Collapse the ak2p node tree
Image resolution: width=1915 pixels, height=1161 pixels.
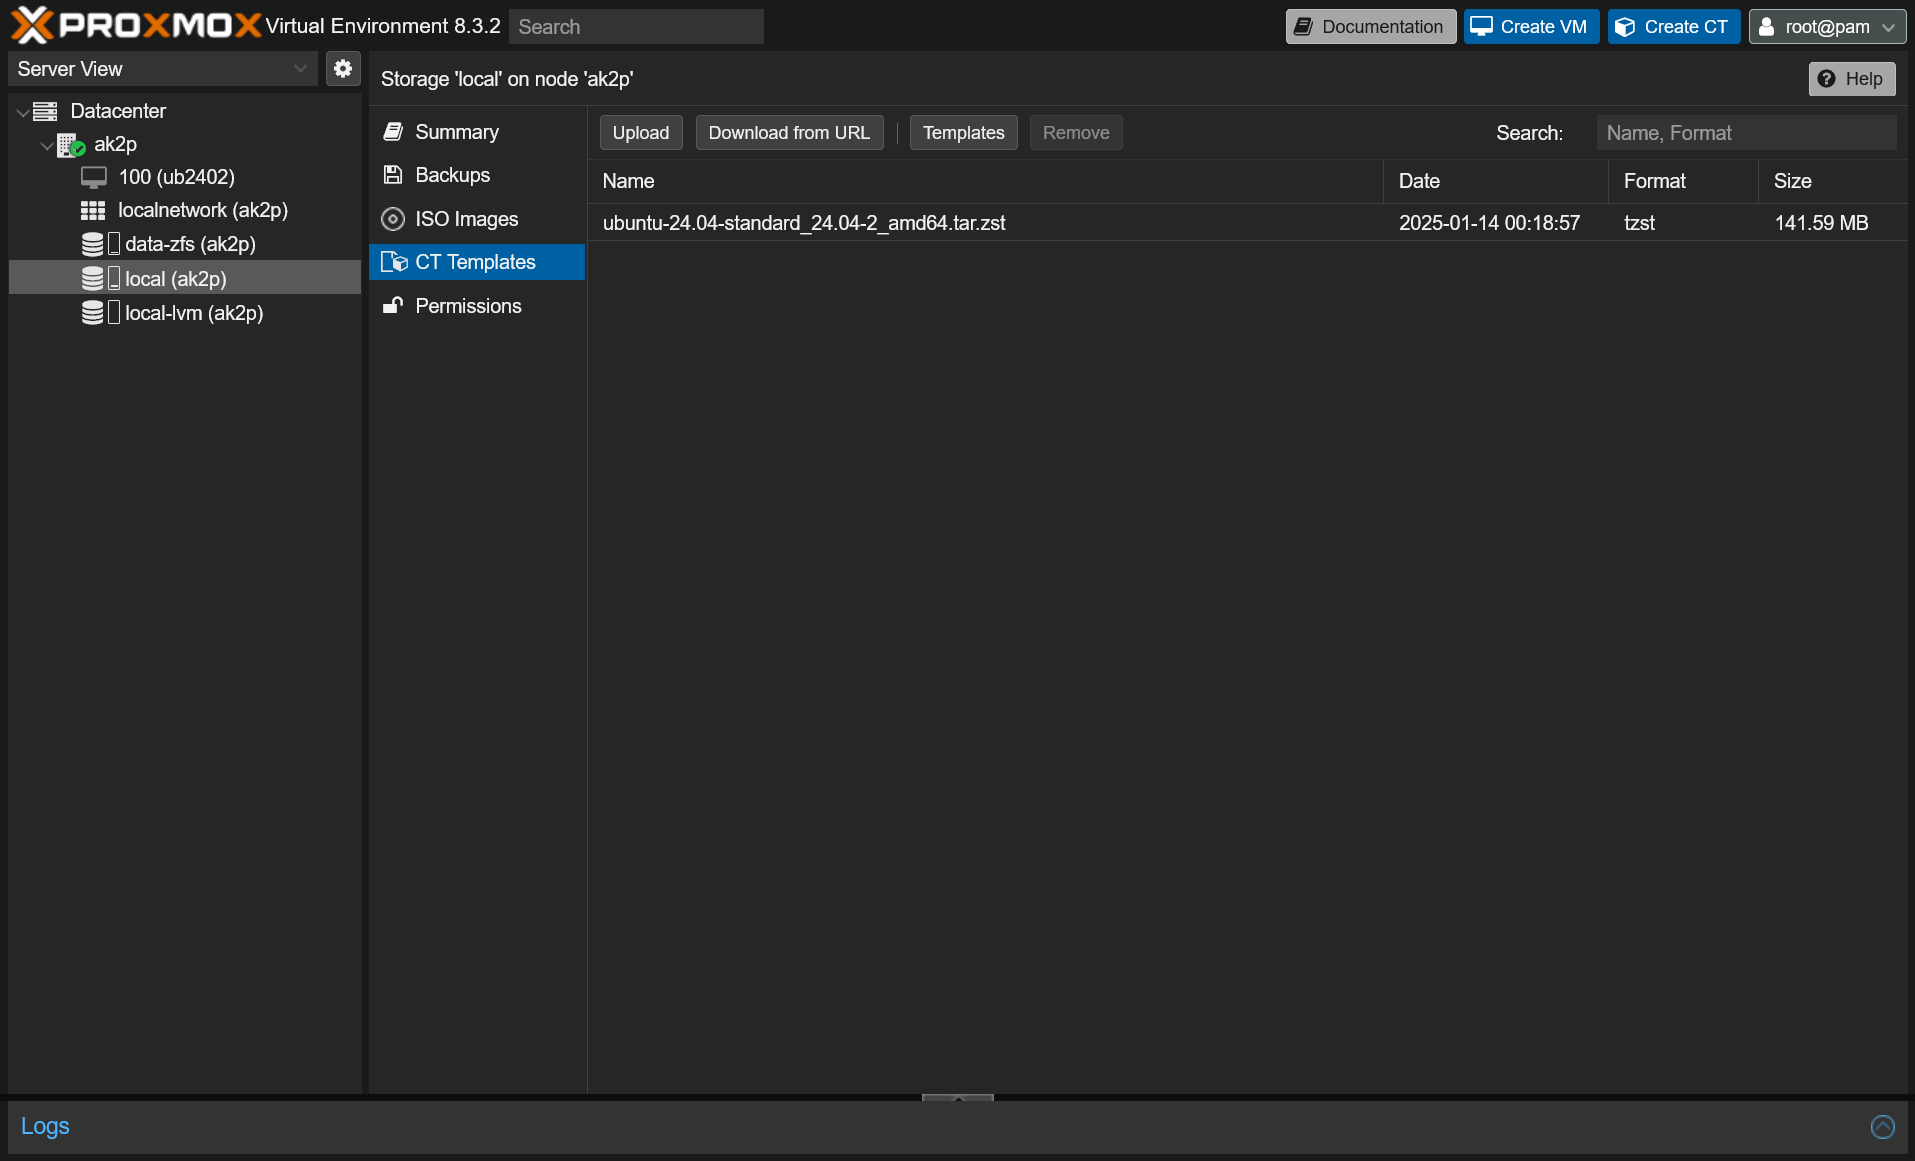tap(46, 146)
